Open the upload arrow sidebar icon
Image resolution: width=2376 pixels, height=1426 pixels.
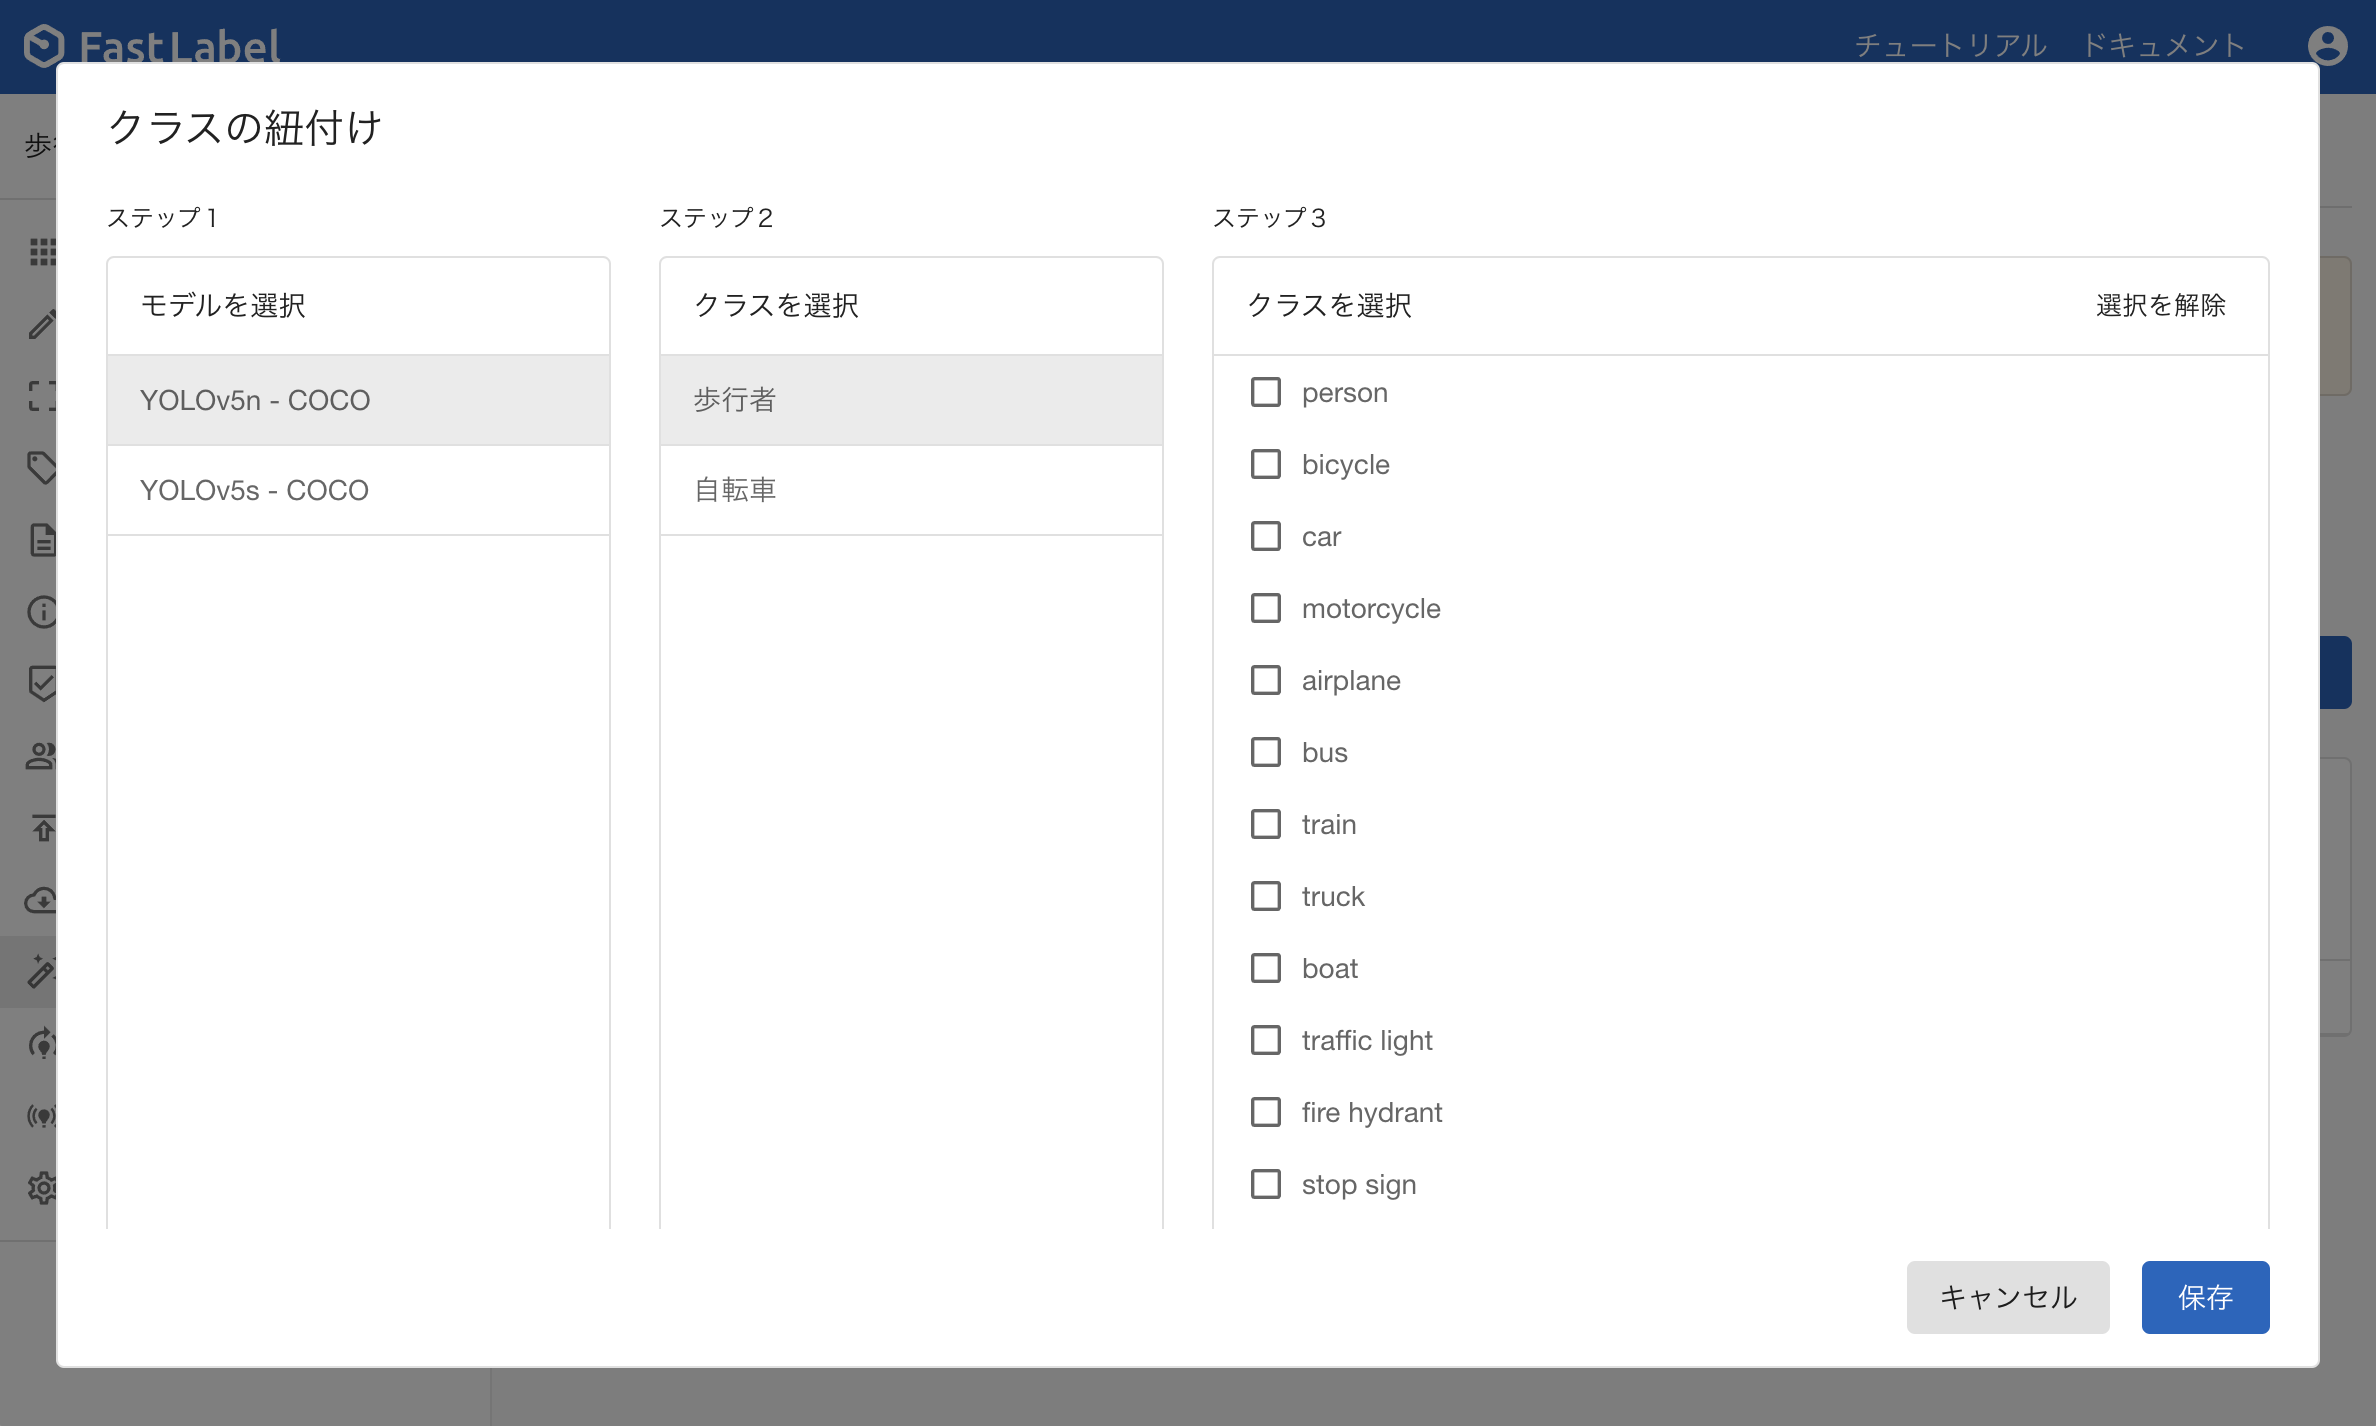[42, 828]
